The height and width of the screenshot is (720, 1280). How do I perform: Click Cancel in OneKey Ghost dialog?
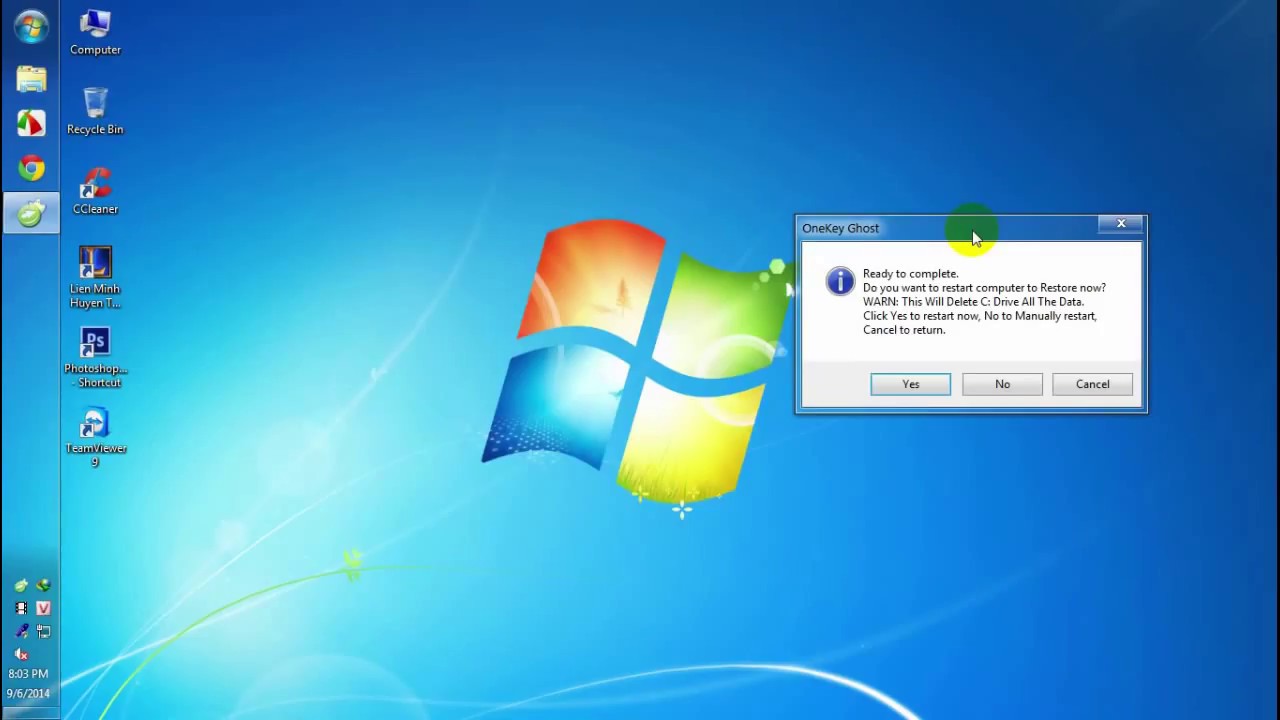(1092, 384)
